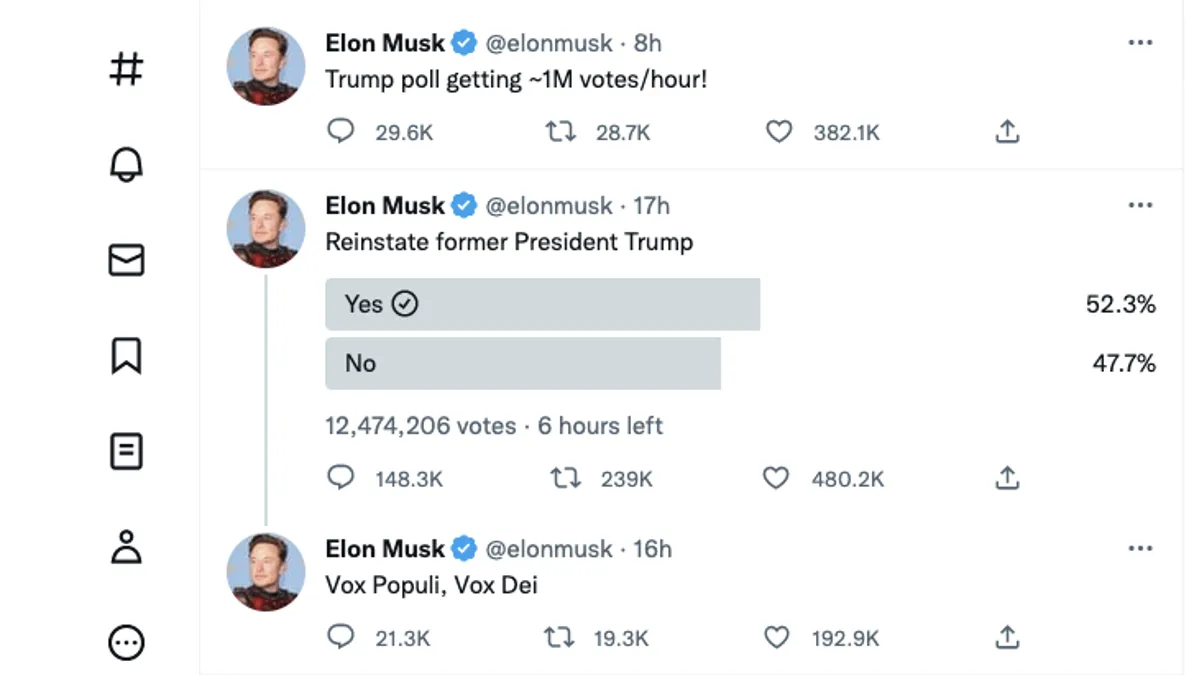Open the Explore hashtag icon

(125, 68)
